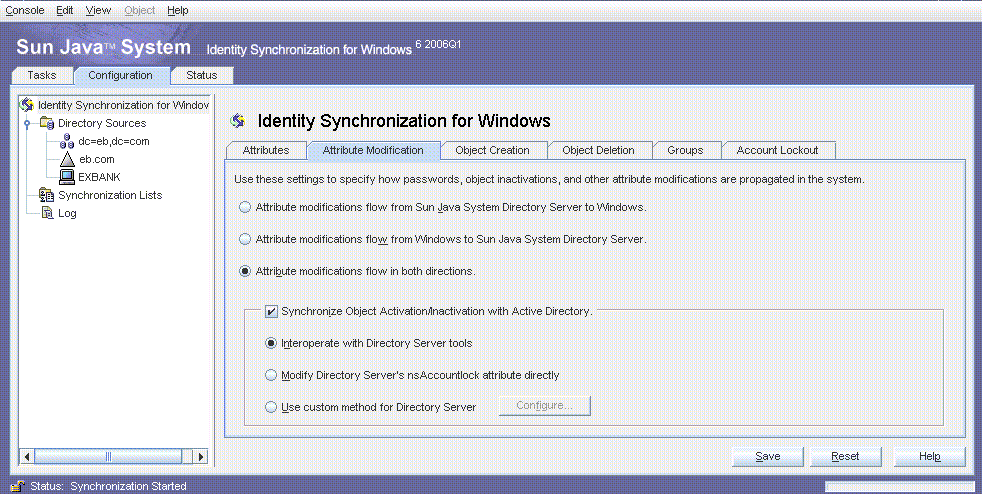Switch to the Tasks tab
The width and height of the screenshot is (982, 494).
(x=42, y=75)
